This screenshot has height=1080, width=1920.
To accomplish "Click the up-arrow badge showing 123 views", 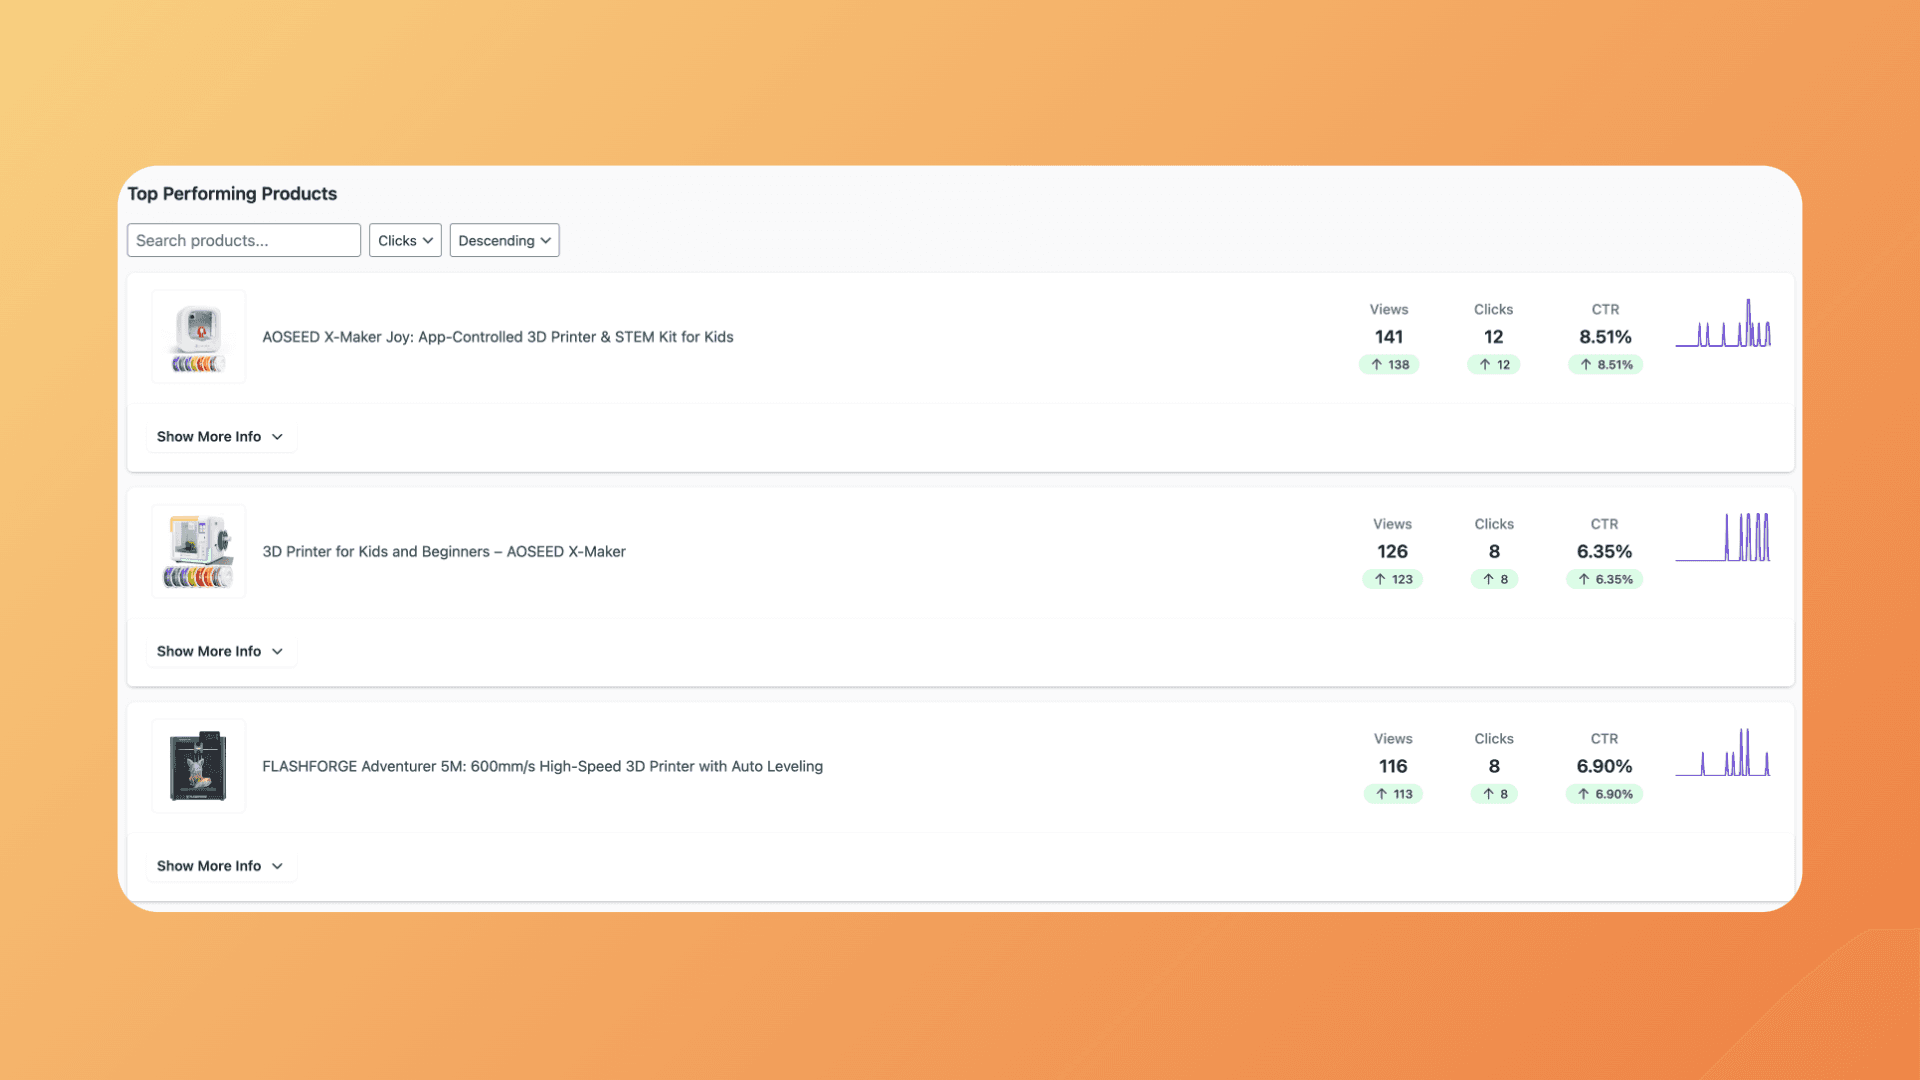I will [x=1393, y=579].
